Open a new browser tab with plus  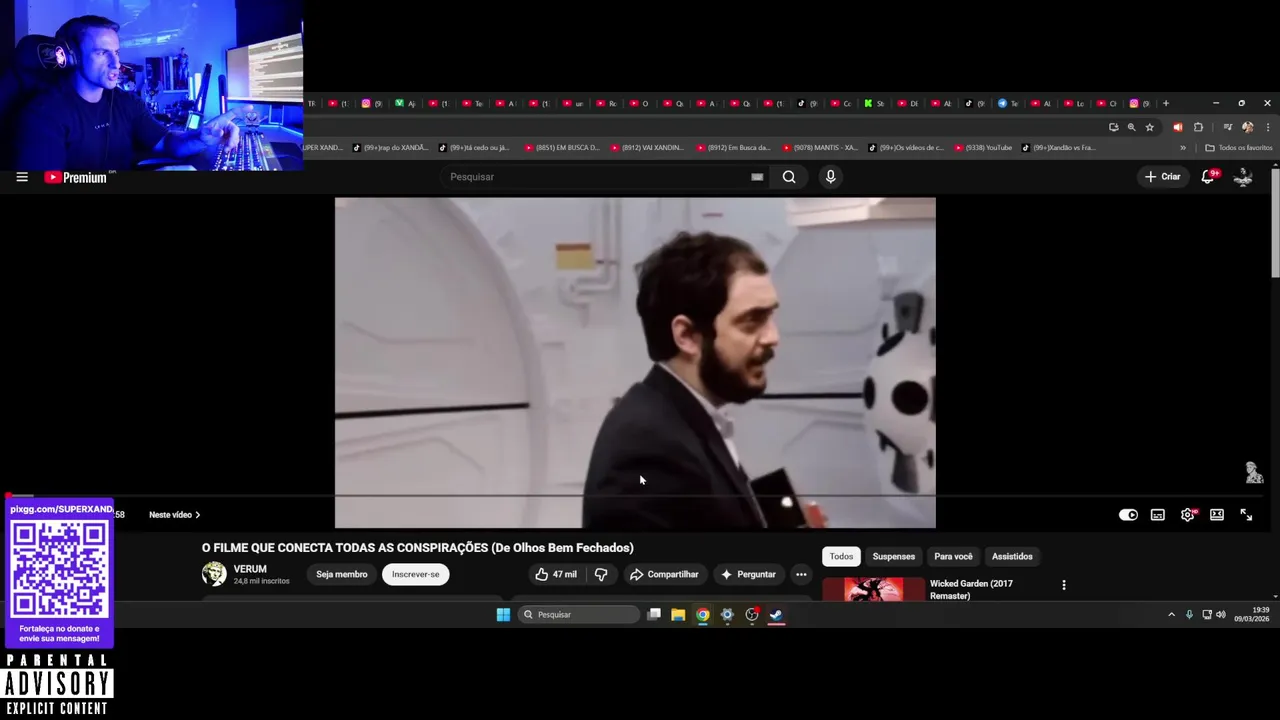pos(1165,103)
